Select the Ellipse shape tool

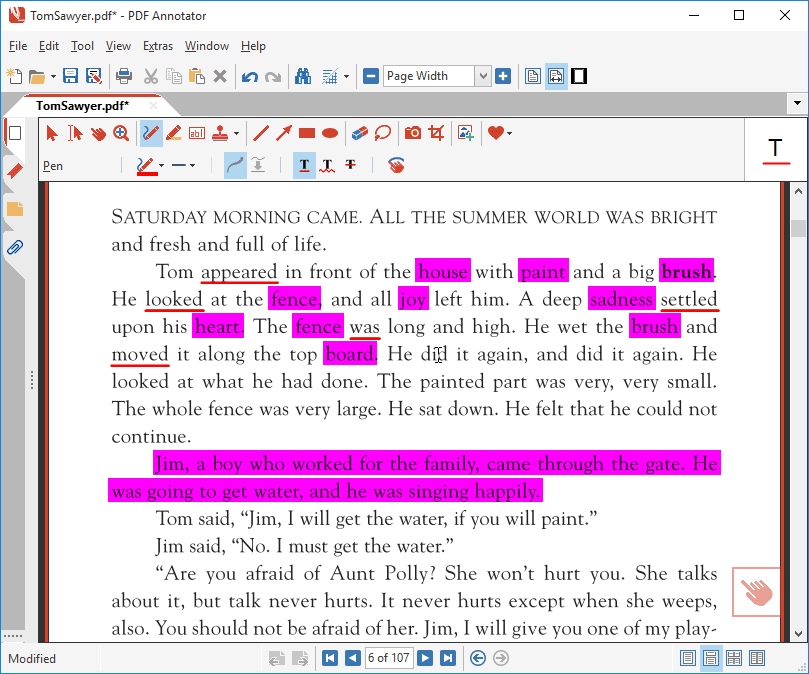coord(330,134)
